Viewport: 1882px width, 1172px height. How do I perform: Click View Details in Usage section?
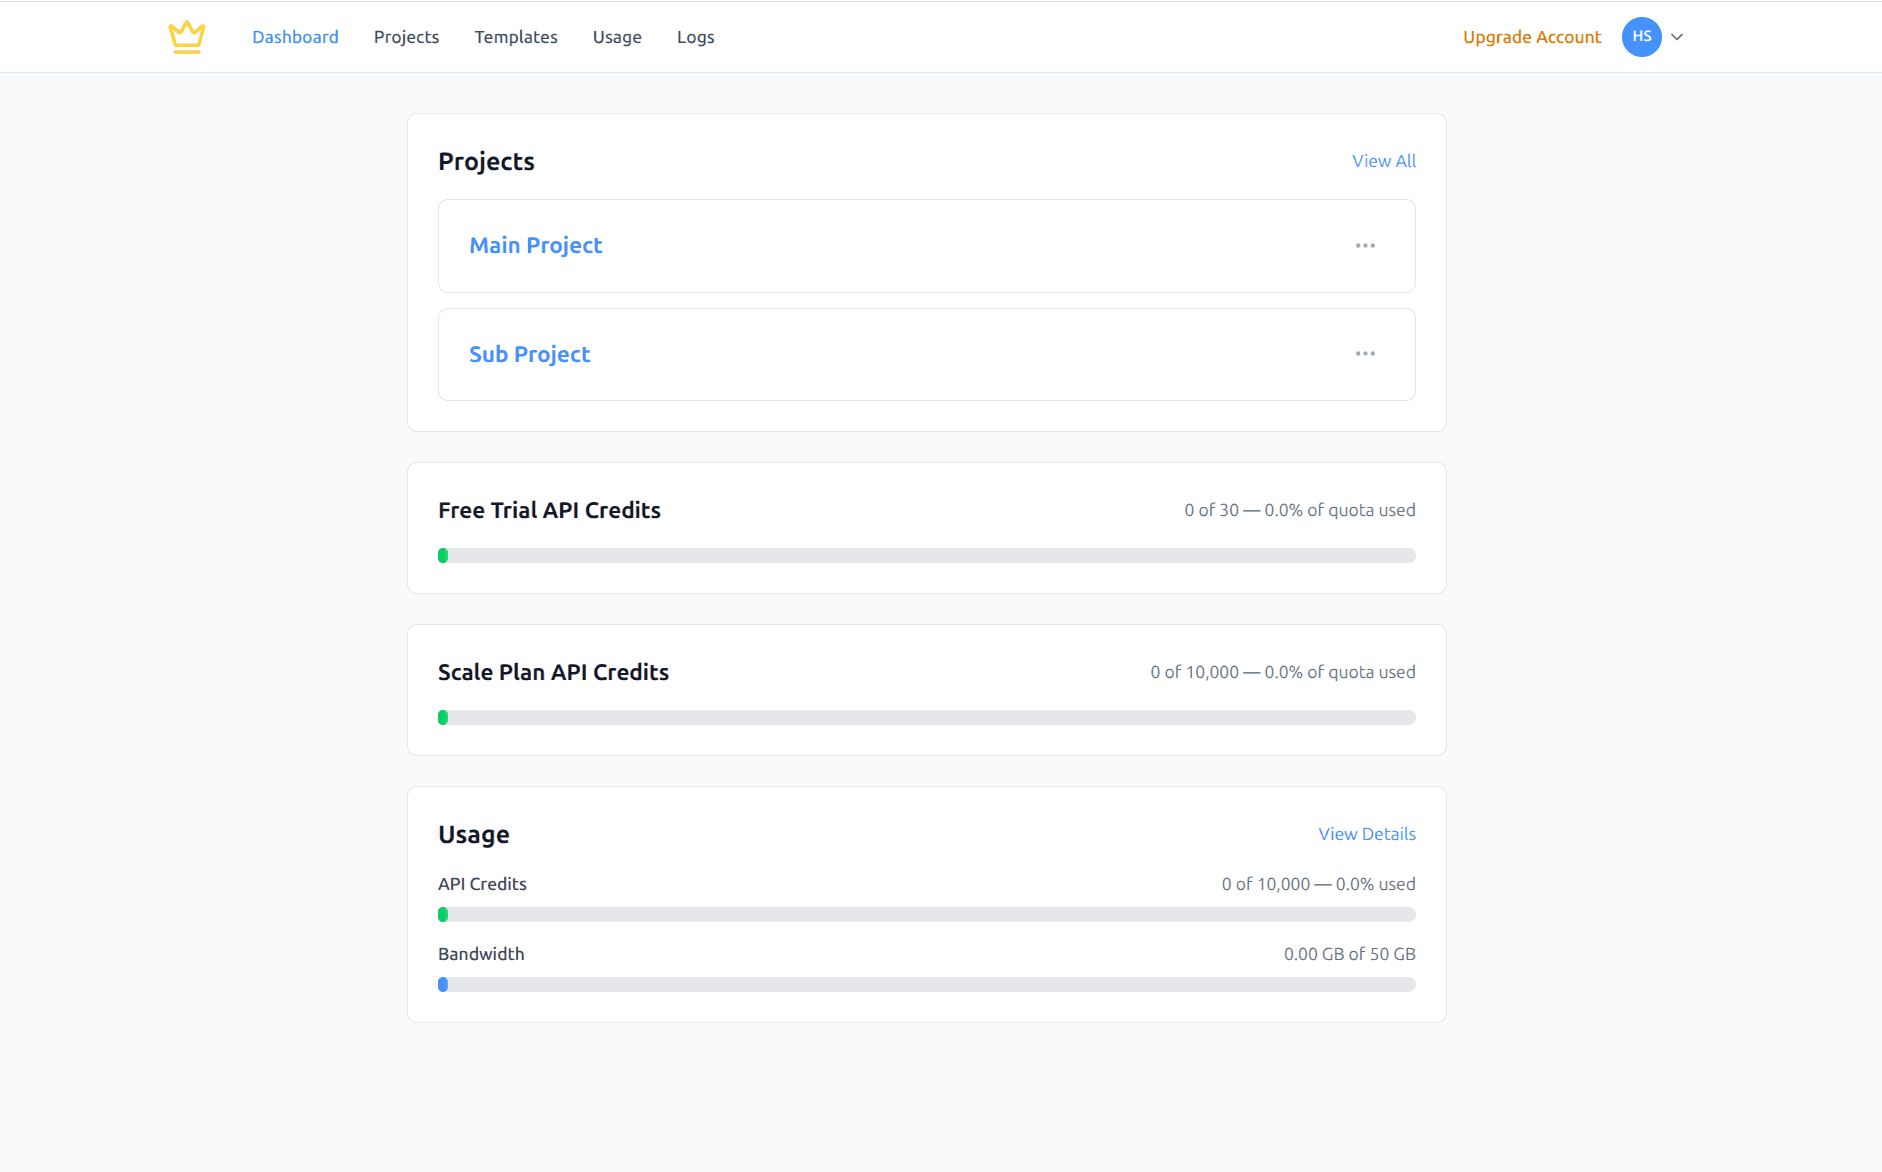click(x=1366, y=834)
